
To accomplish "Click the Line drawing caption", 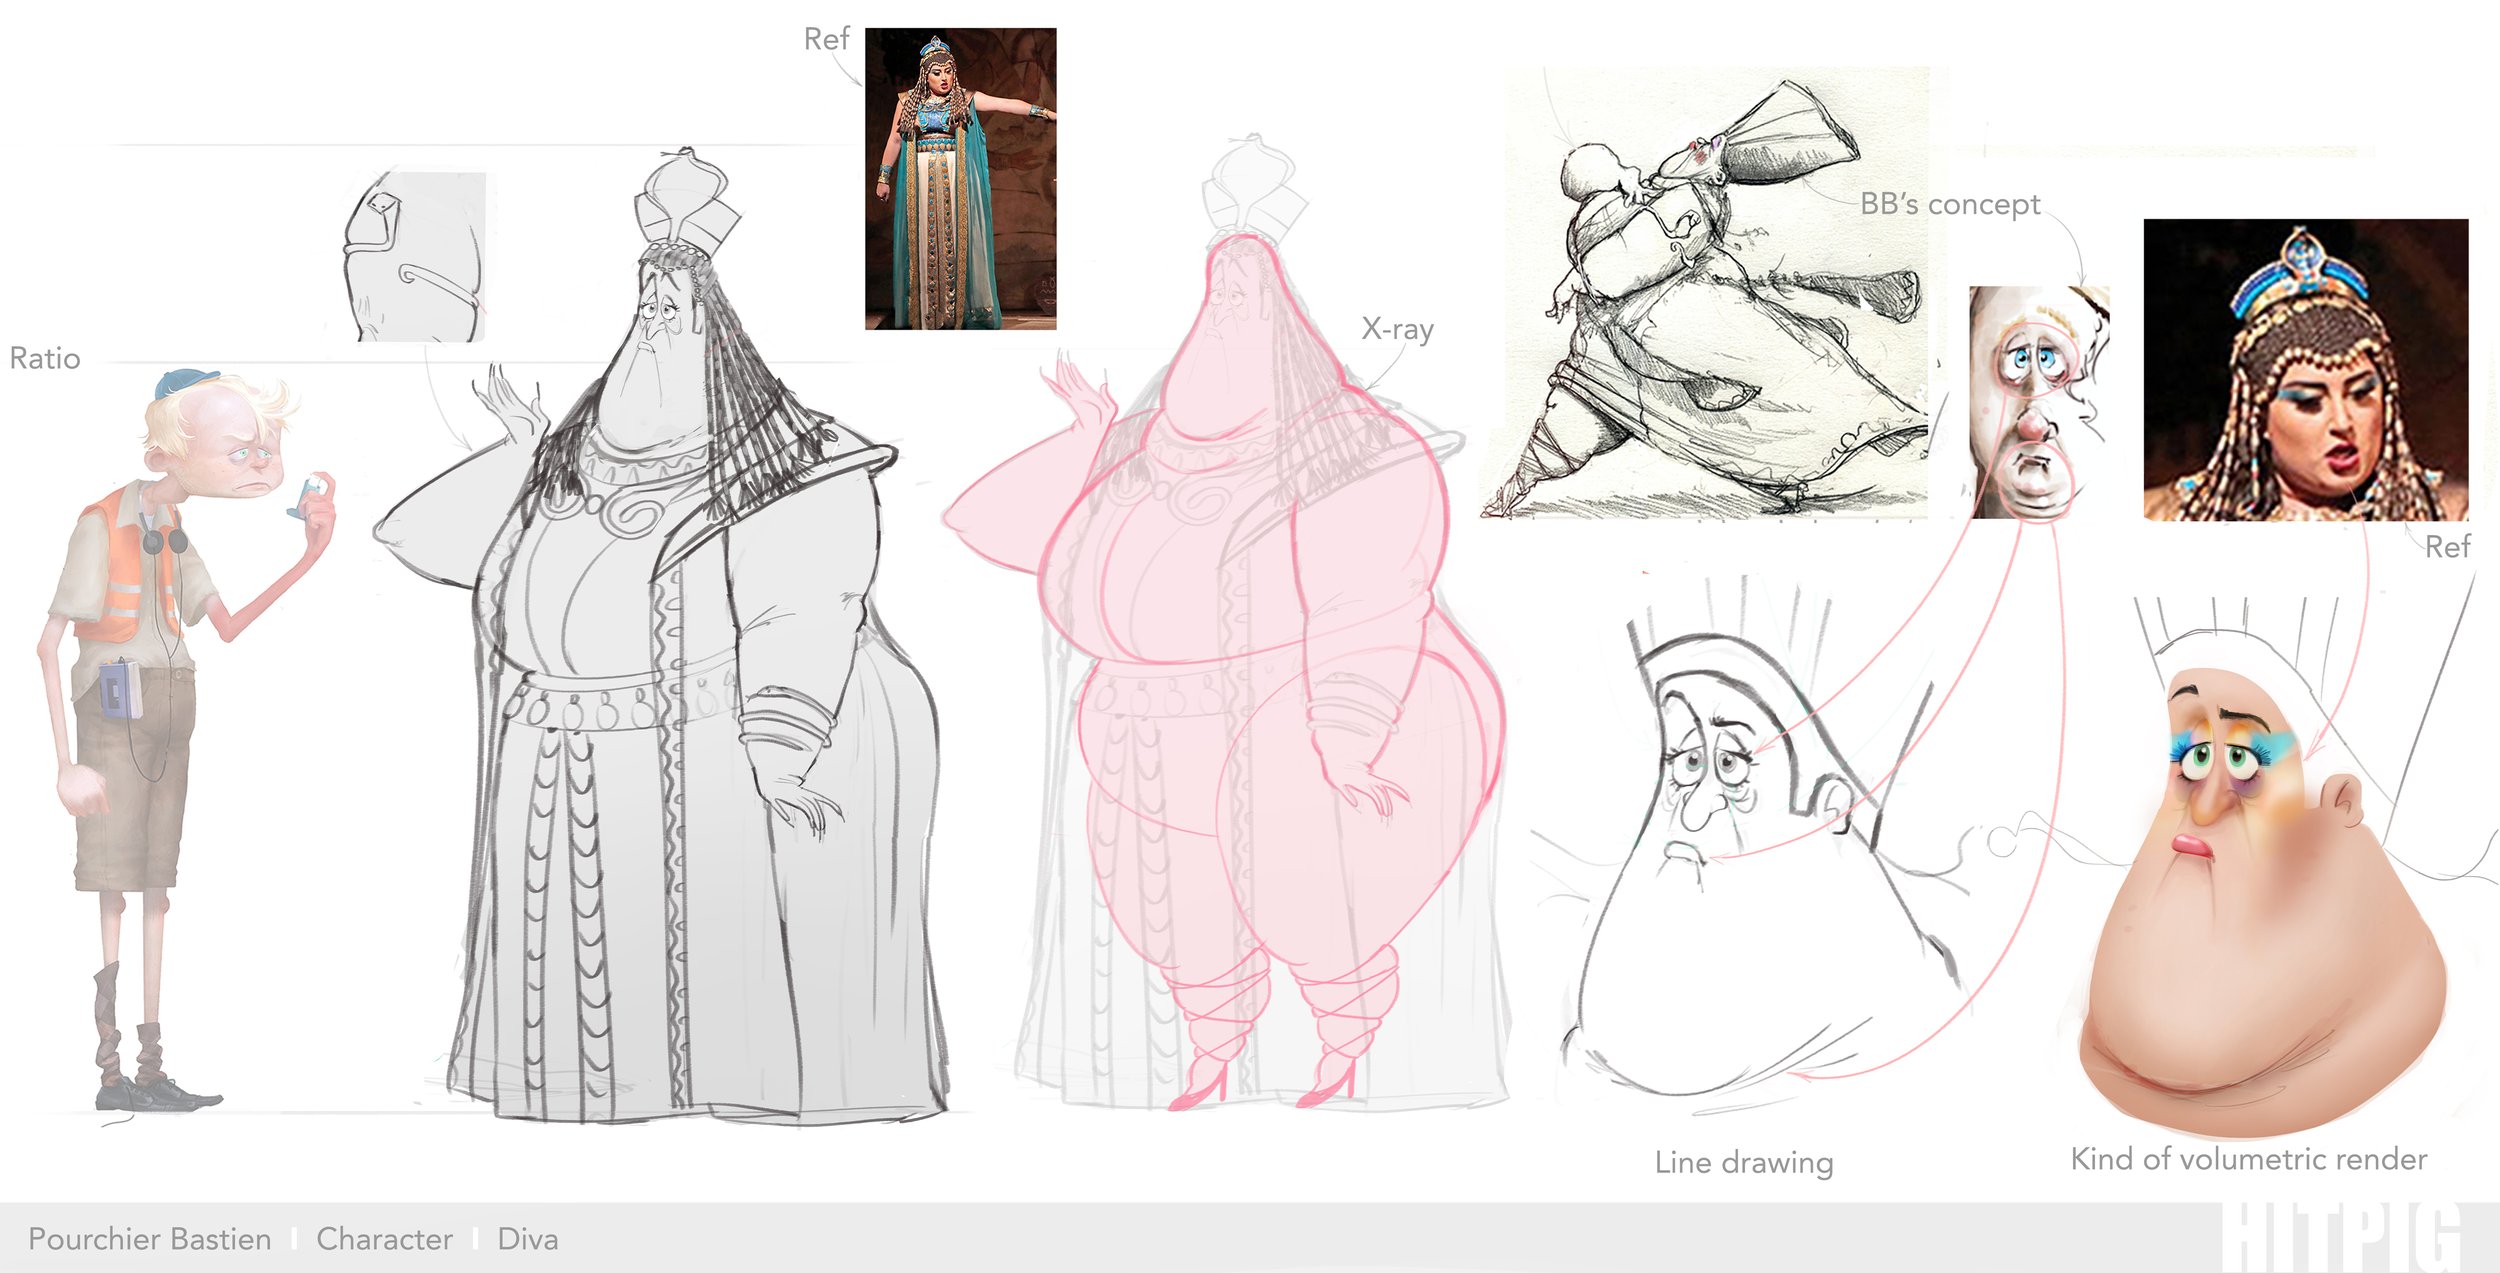I will point(1743,1162).
